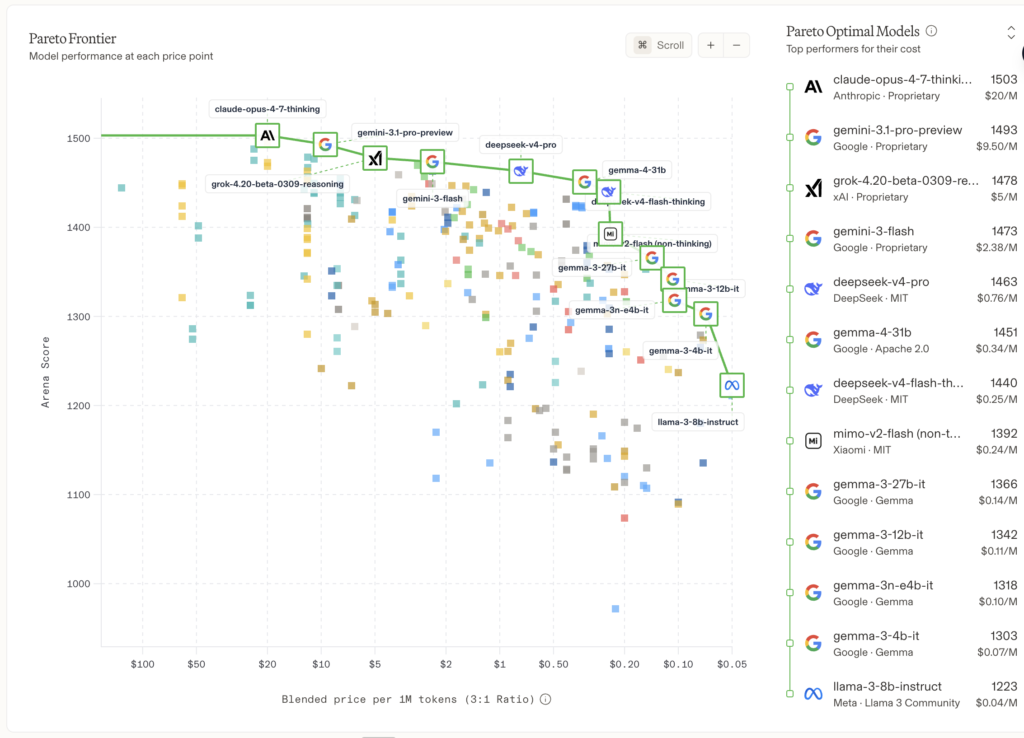Click xAI logo in grok-4.20 list row
This screenshot has width=1024, height=738.
(813, 188)
